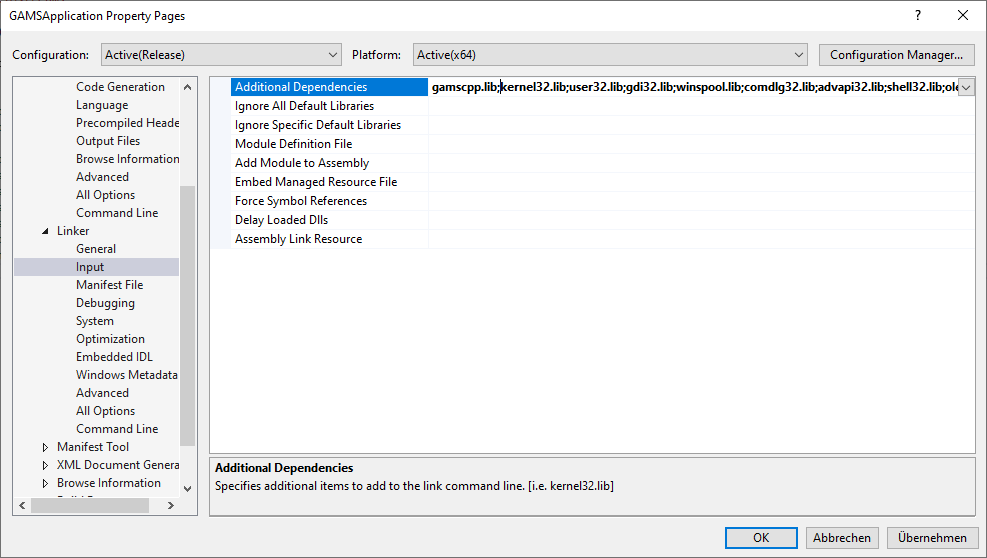
Task: Click the Übernehmen button
Action: pos(931,538)
